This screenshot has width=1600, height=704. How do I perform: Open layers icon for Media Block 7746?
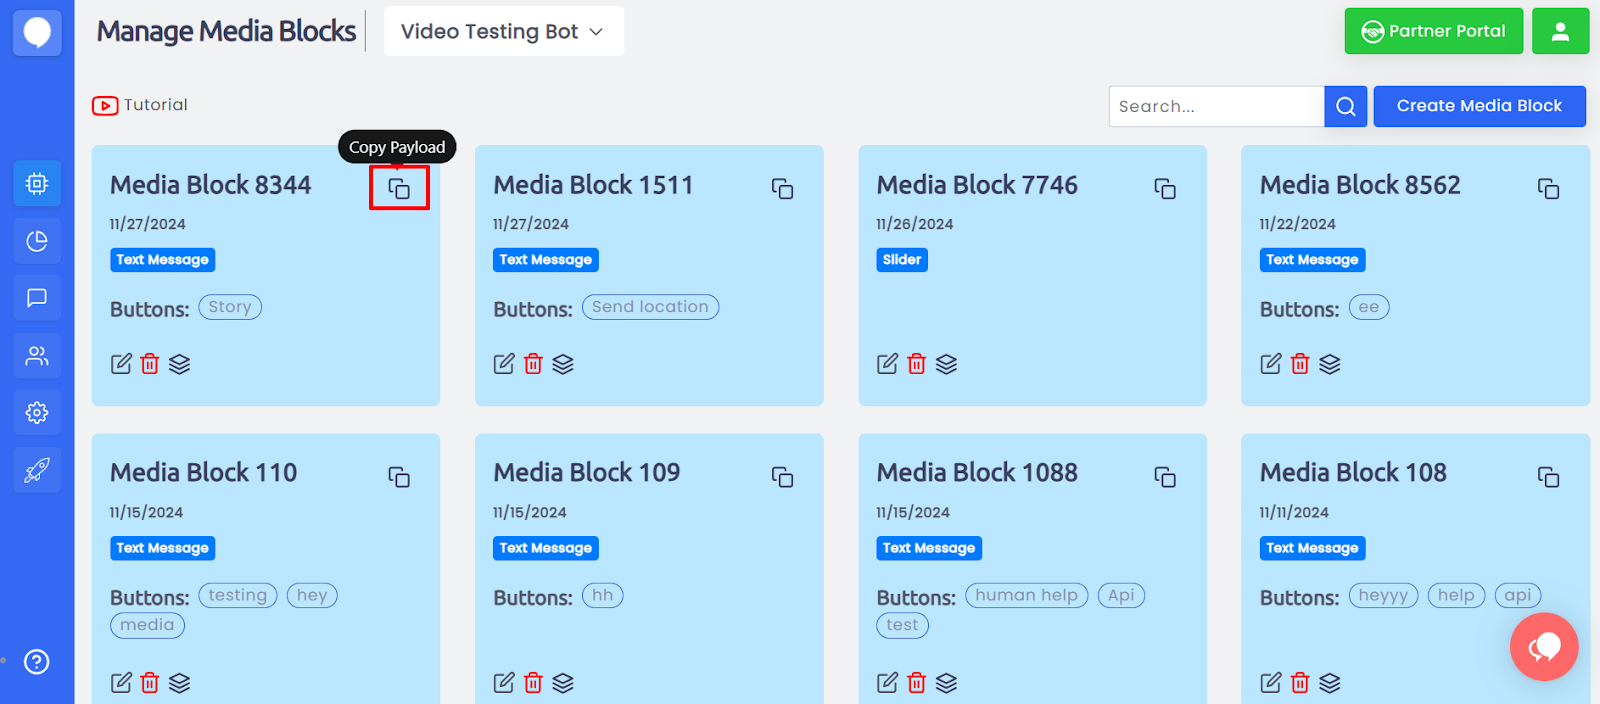click(x=946, y=364)
